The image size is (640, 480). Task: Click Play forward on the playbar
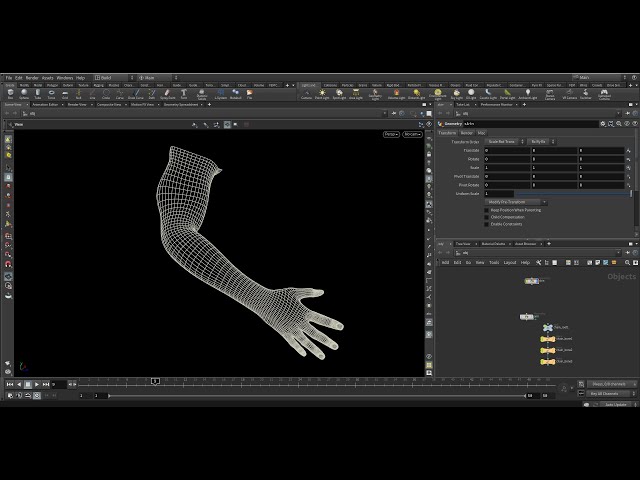[37, 384]
